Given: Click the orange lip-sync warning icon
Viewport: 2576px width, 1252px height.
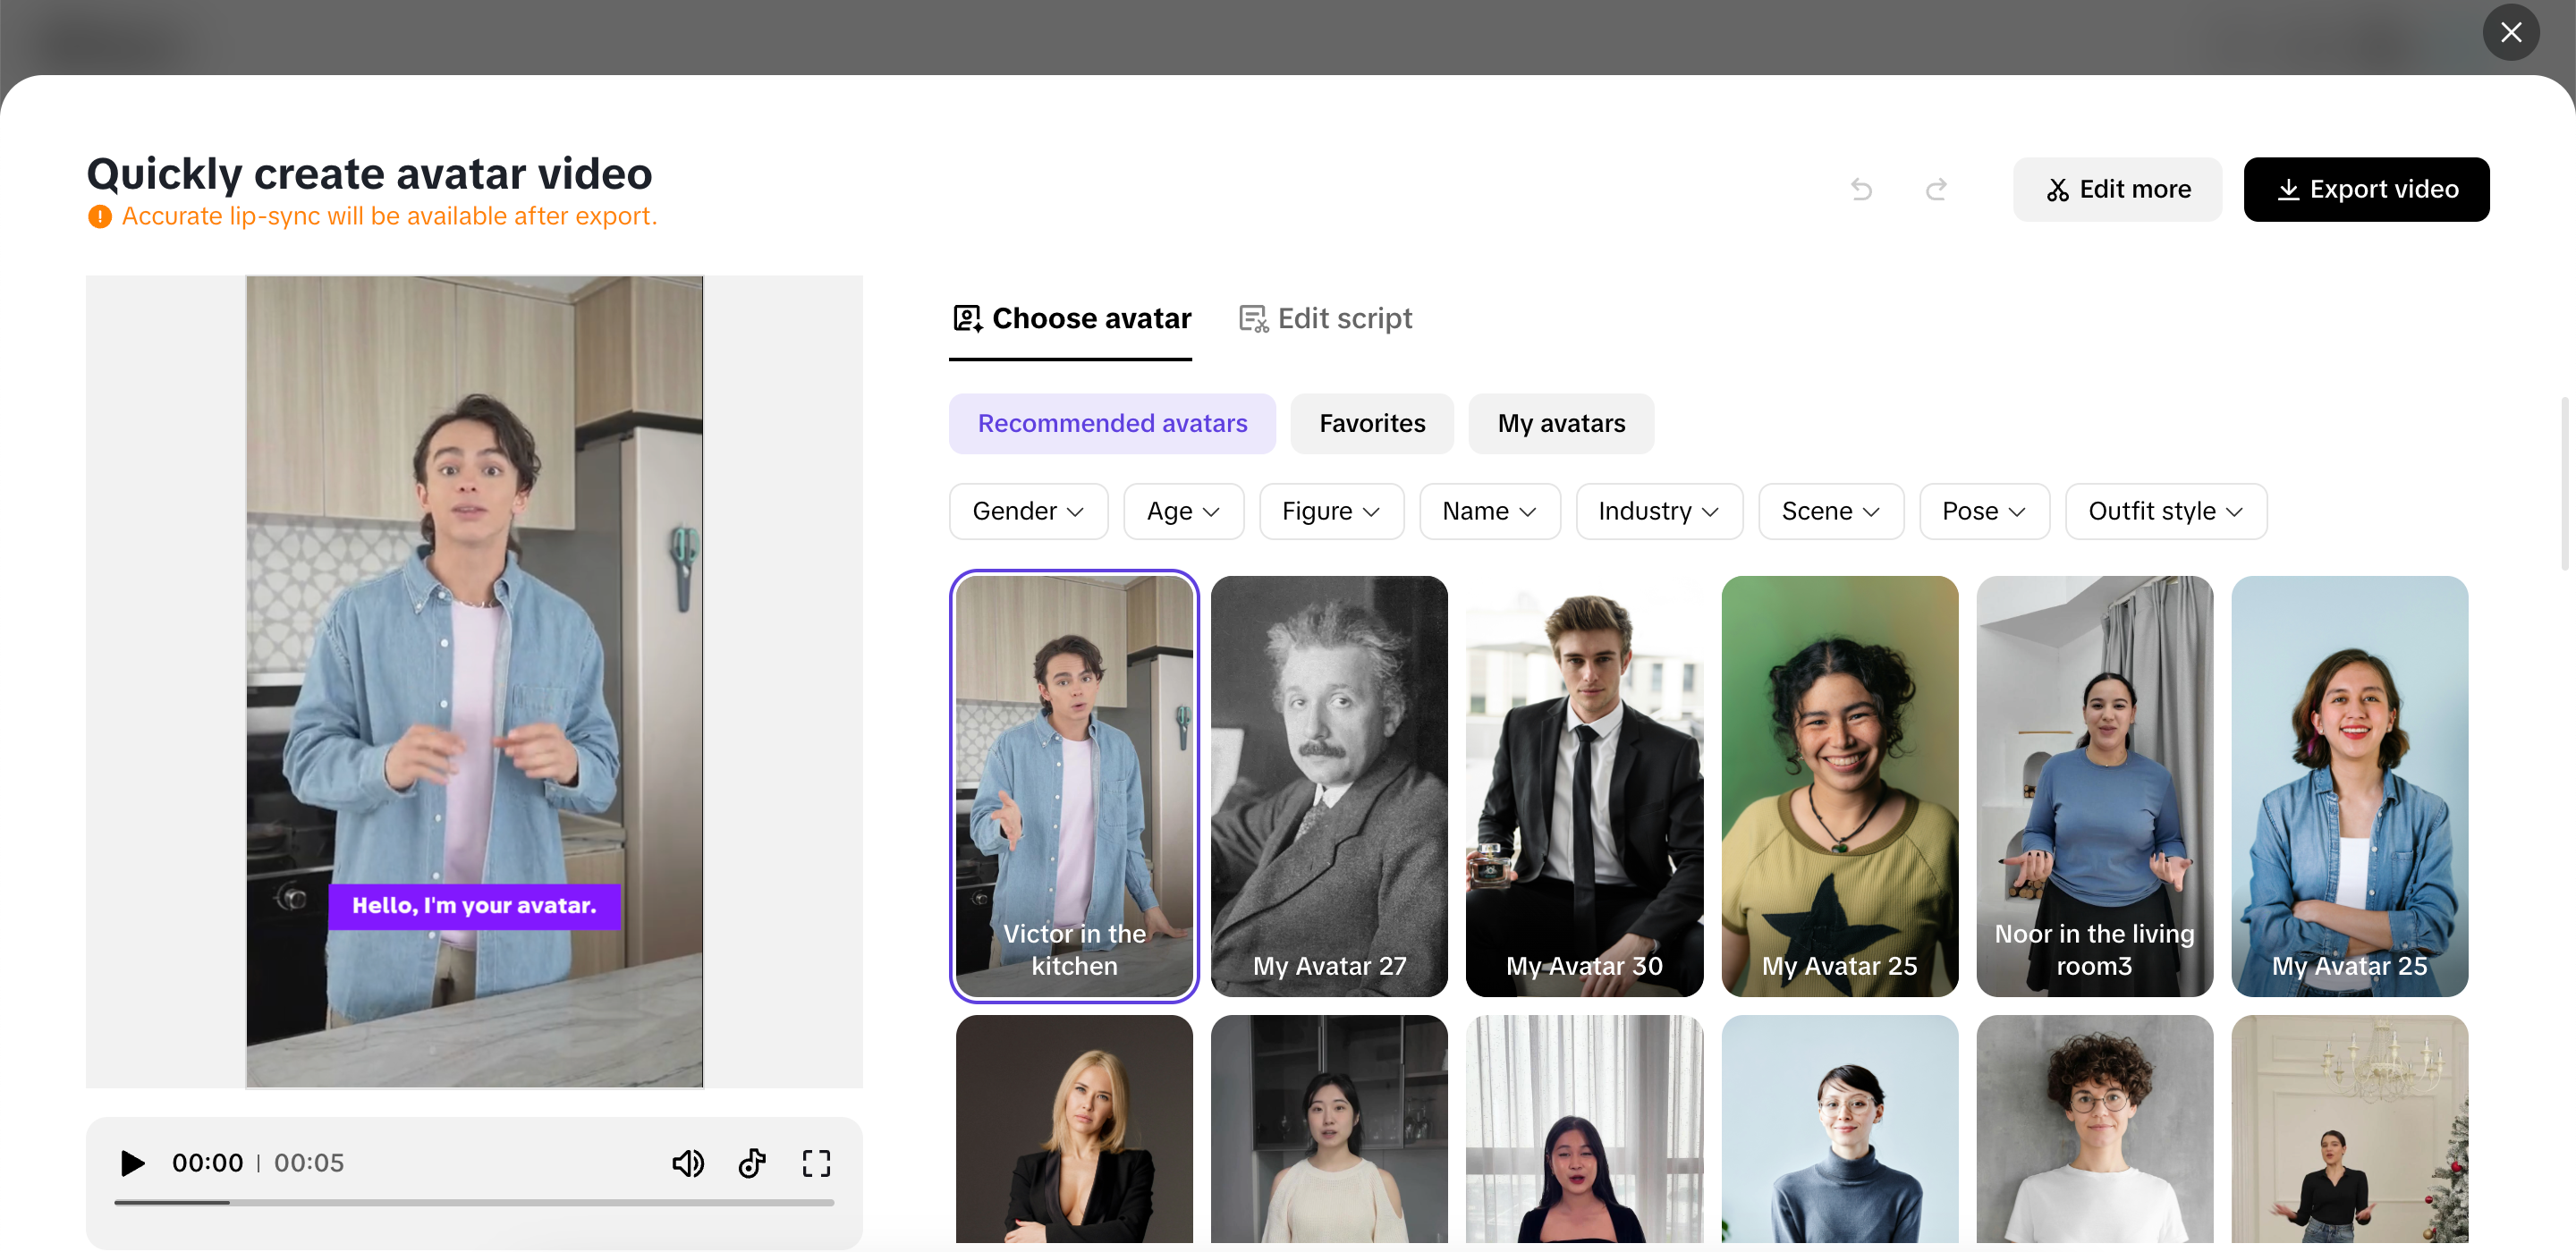Looking at the screenshot, I should [99, 217].
